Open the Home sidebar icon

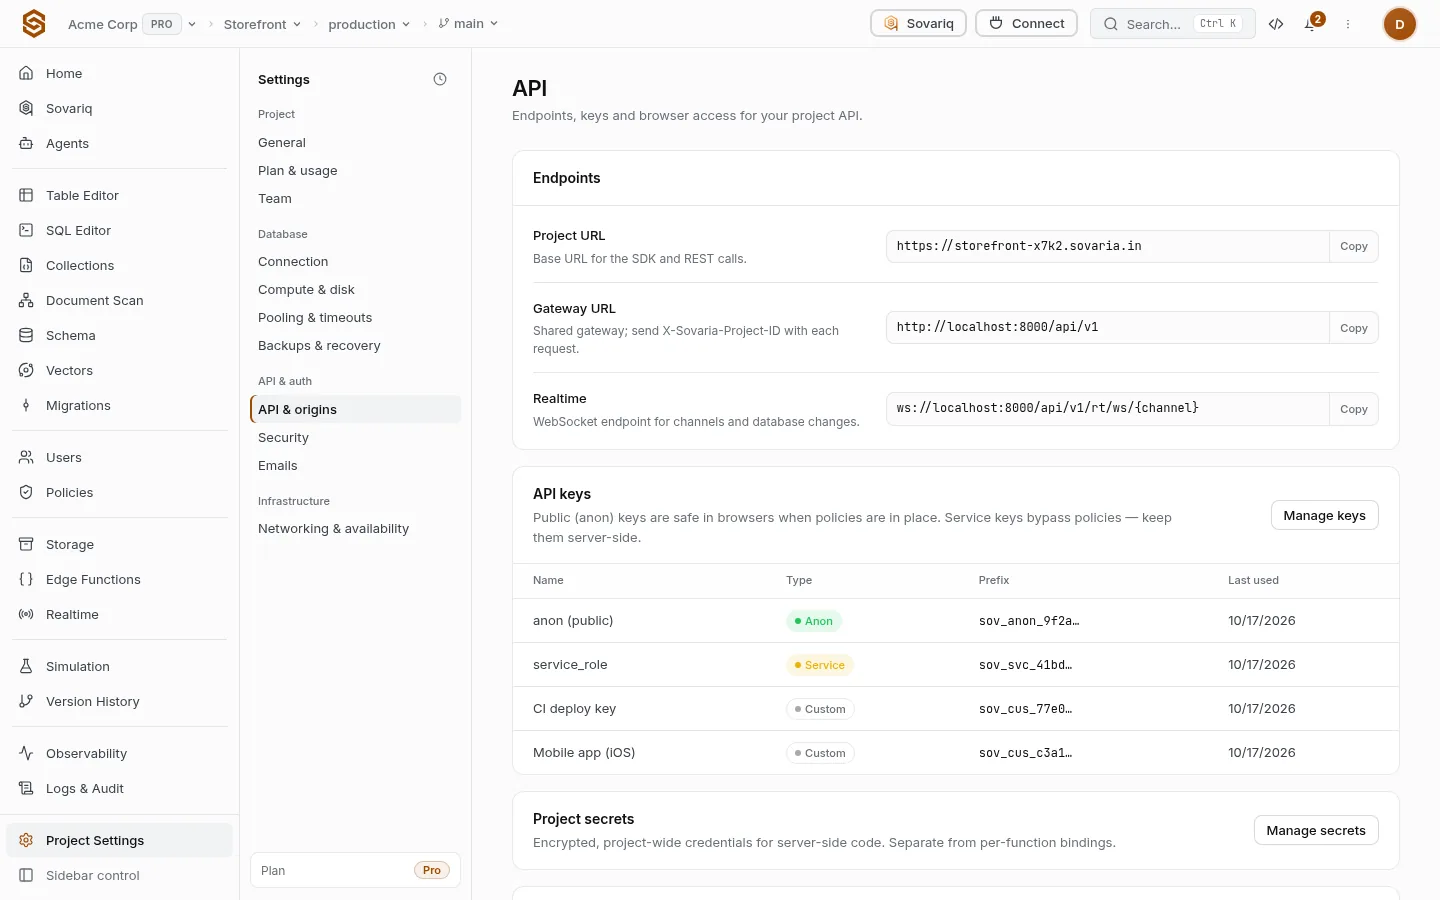(x=26, y=73)
